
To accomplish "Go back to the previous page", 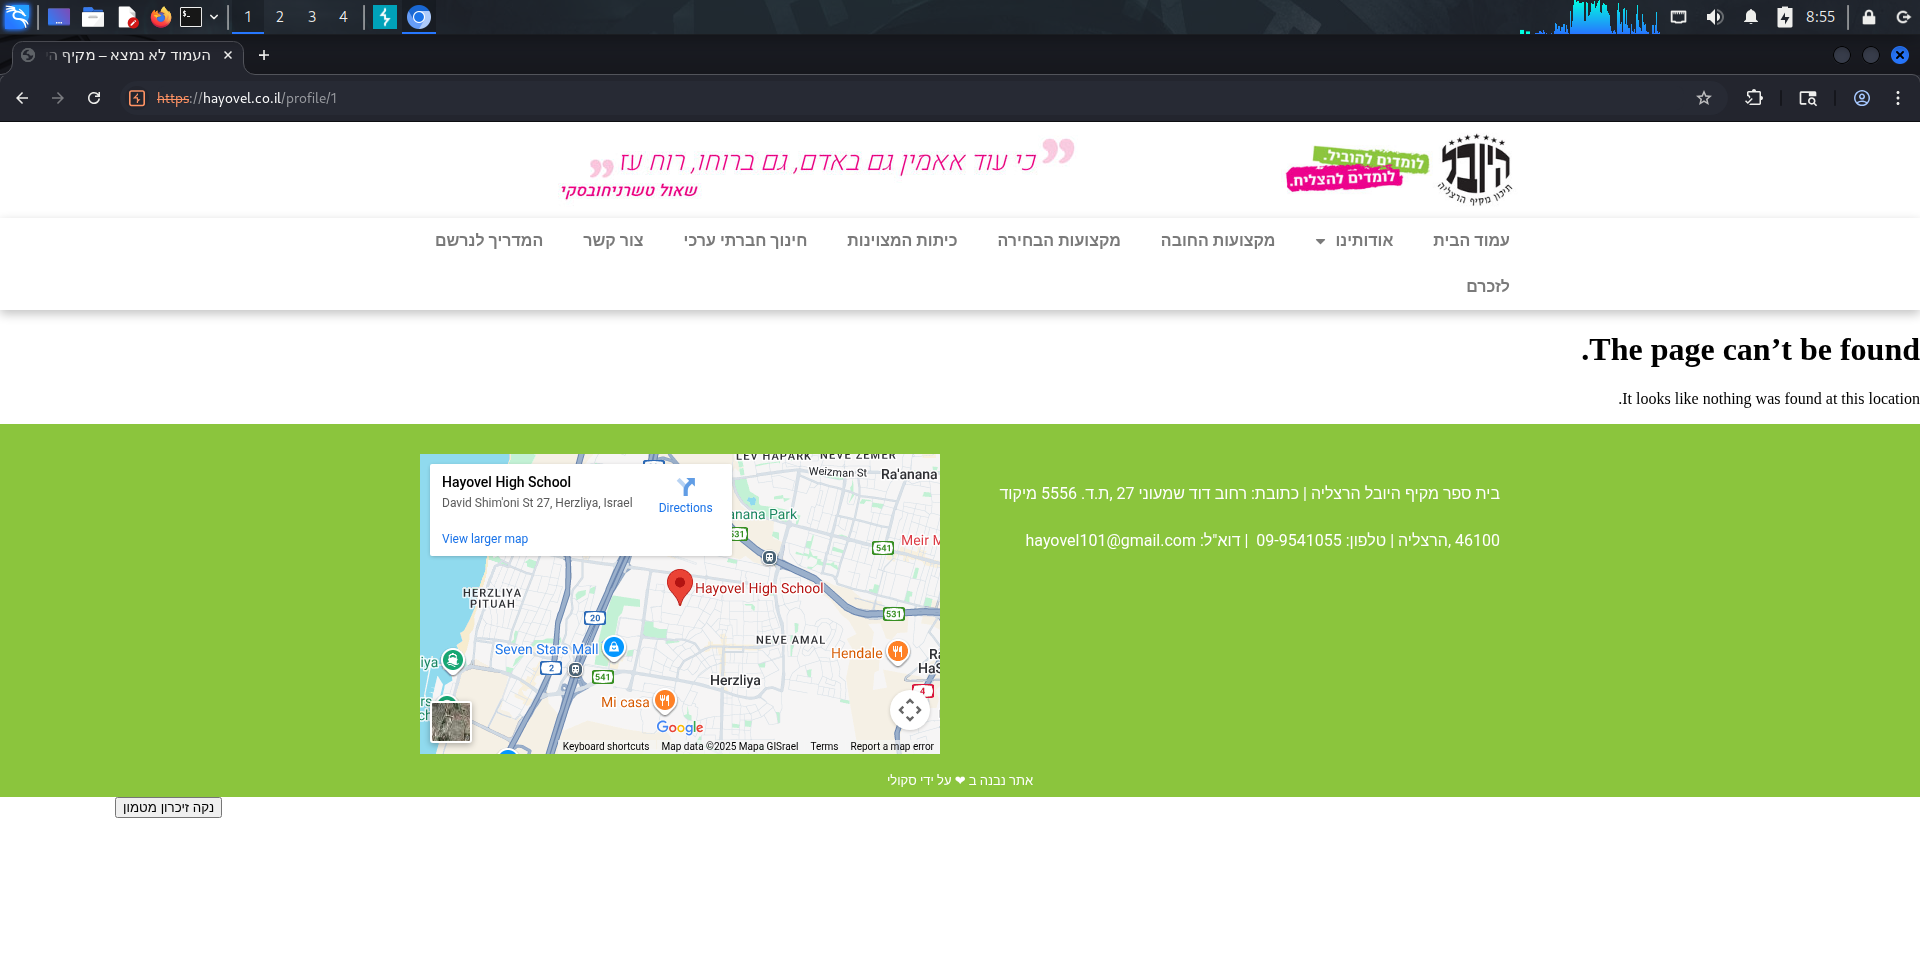I will click(22, 98).
